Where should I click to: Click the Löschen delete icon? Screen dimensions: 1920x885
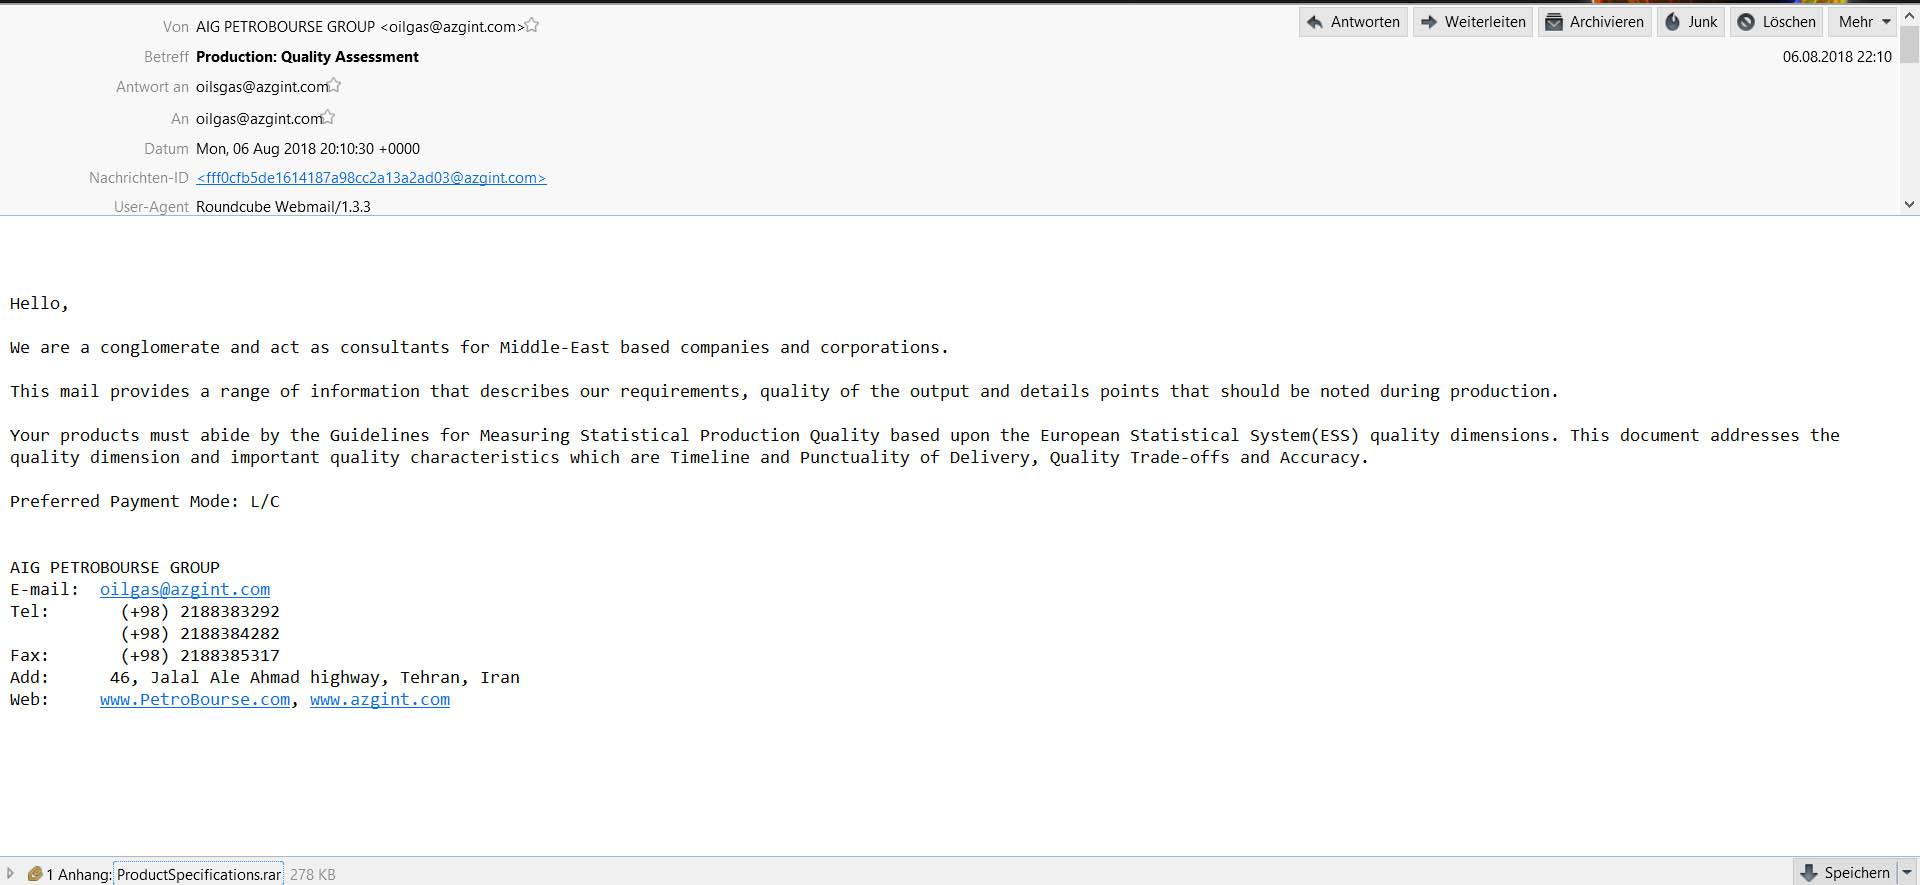(x=1746, y=22)
